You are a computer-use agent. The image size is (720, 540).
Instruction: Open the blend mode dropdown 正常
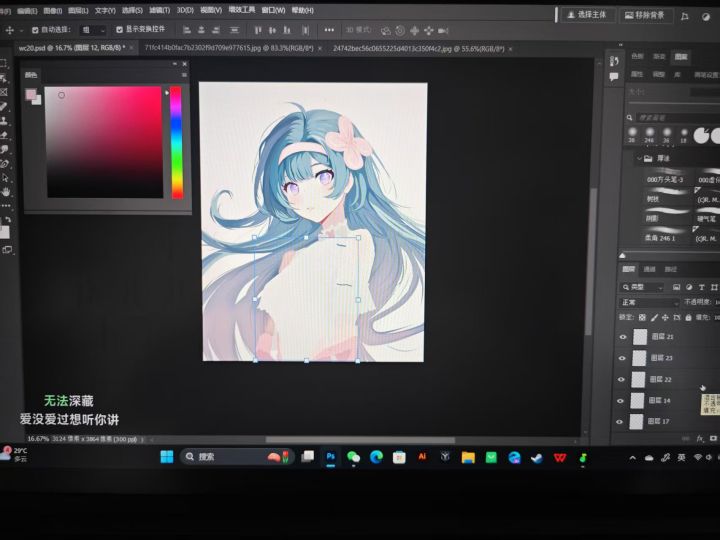[648, 302]
